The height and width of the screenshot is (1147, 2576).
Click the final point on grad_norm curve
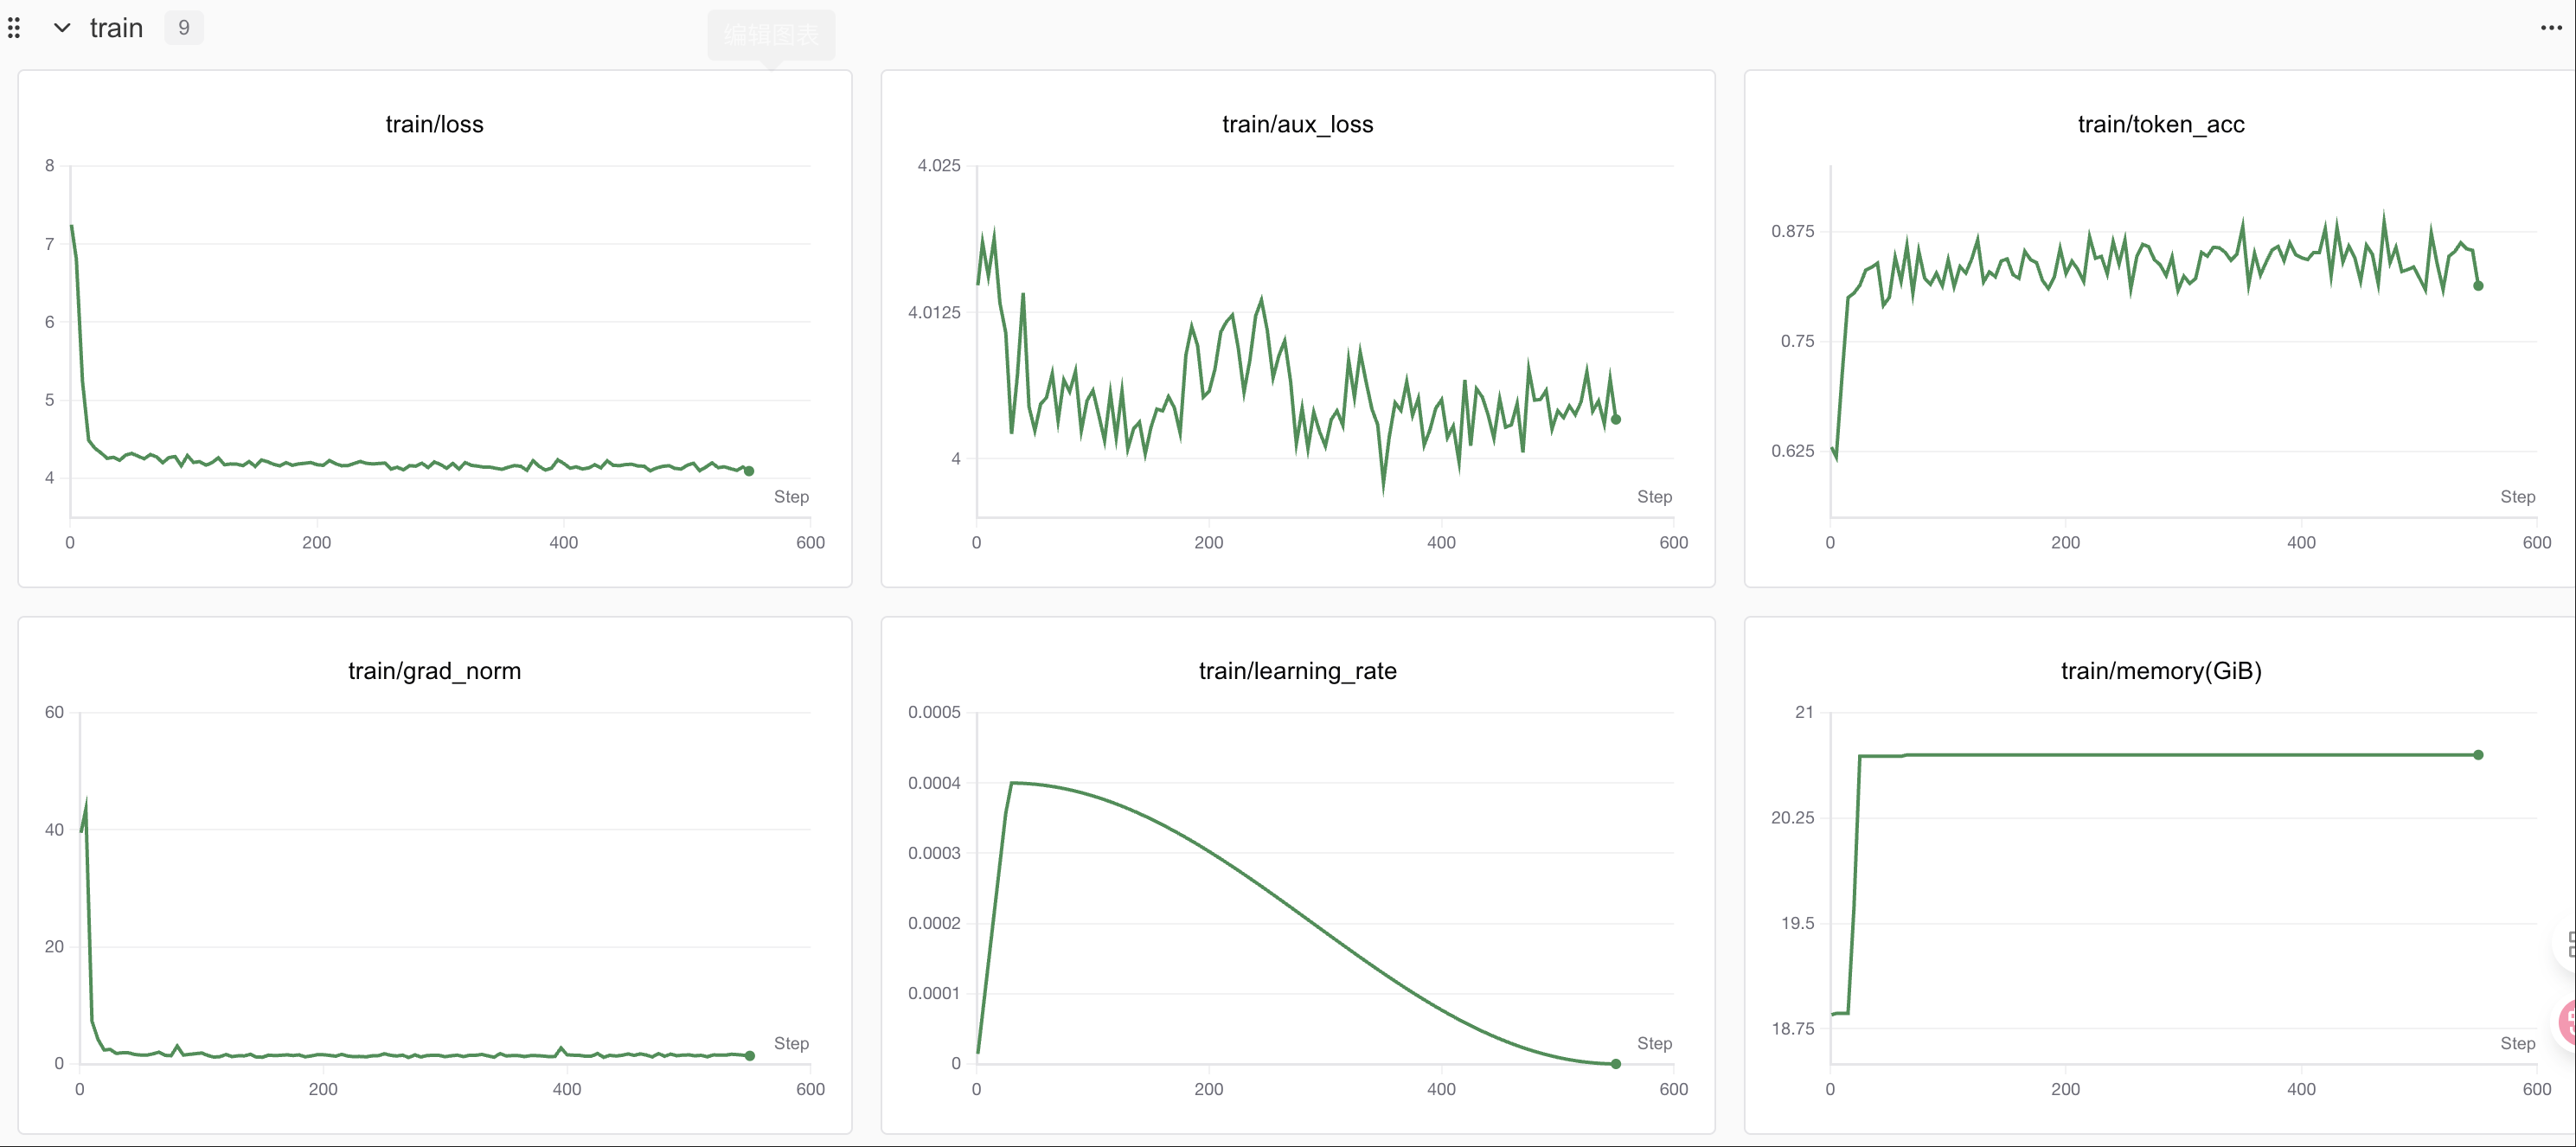tap(750, 1056)
